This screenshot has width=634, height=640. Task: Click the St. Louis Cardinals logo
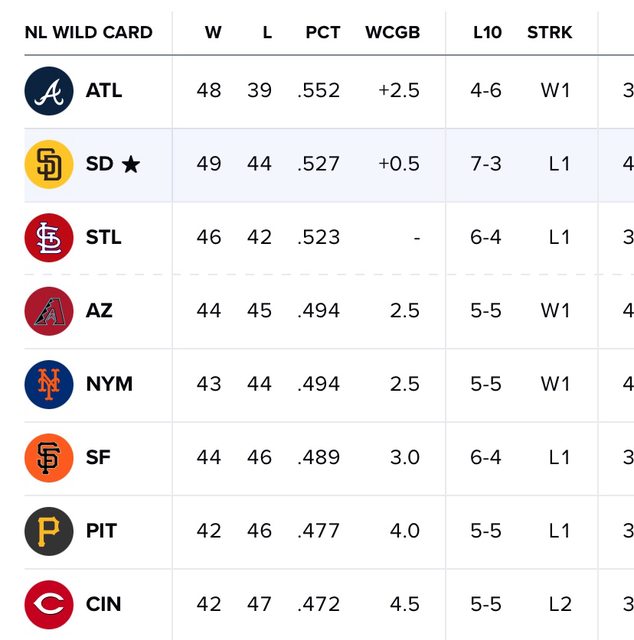49,238
